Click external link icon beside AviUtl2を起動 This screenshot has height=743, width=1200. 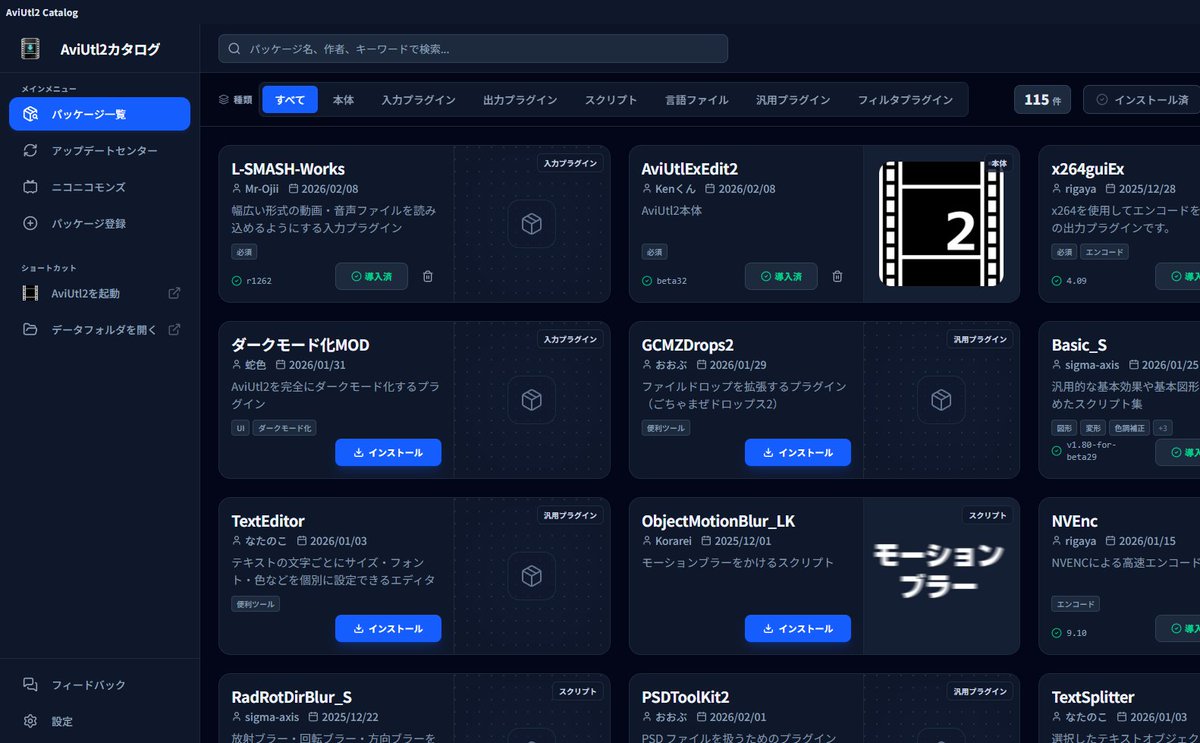[174, 293]
